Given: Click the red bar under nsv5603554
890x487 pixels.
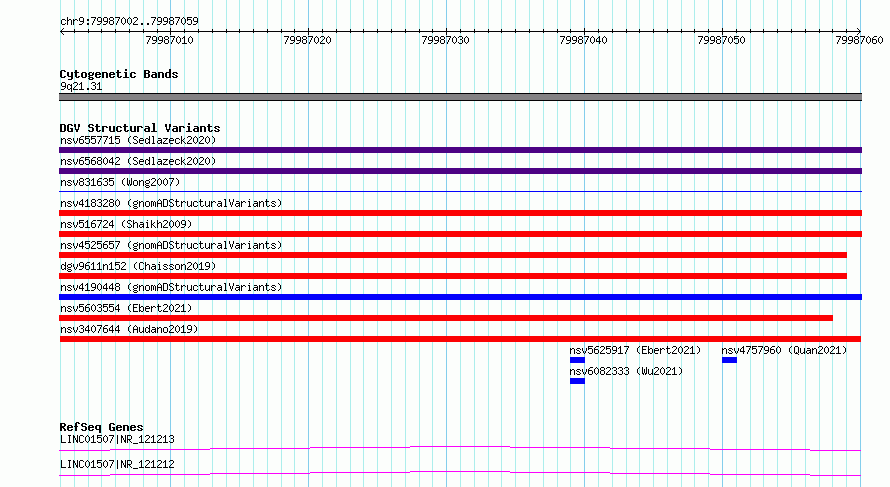Looking at the screenshot, I should 446,318.
